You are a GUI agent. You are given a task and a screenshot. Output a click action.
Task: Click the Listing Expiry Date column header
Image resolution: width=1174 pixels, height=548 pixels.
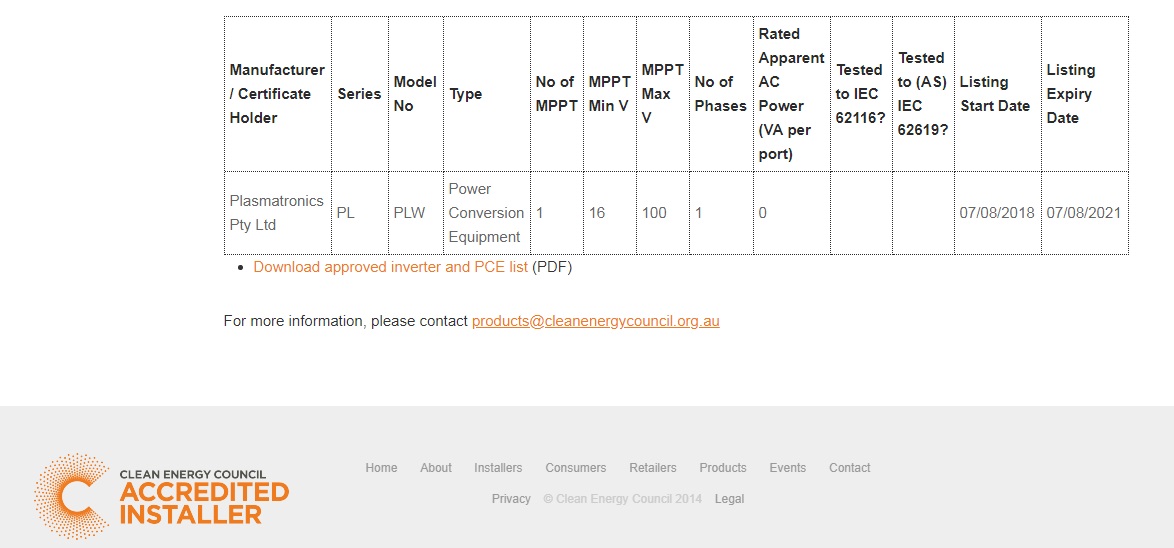(1085, 94)
